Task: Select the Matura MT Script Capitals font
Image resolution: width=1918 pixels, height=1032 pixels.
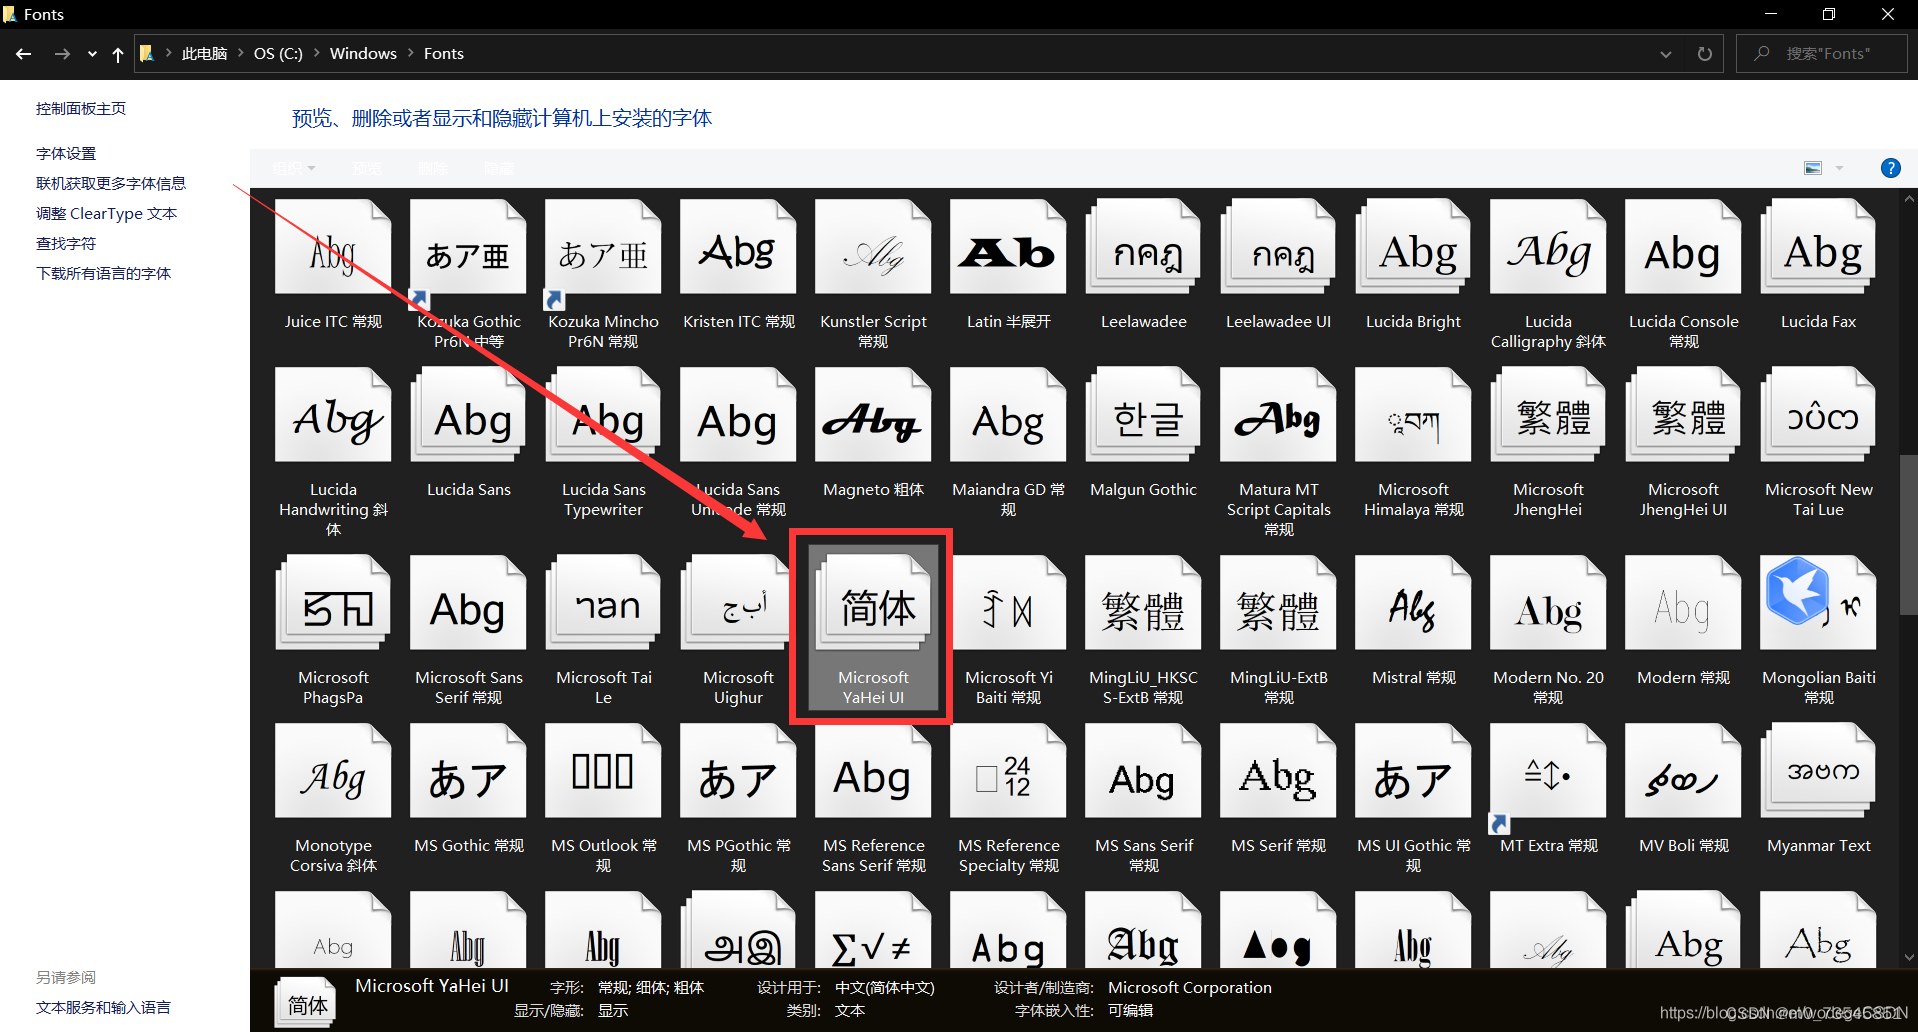Action: tap(1278, 452)
